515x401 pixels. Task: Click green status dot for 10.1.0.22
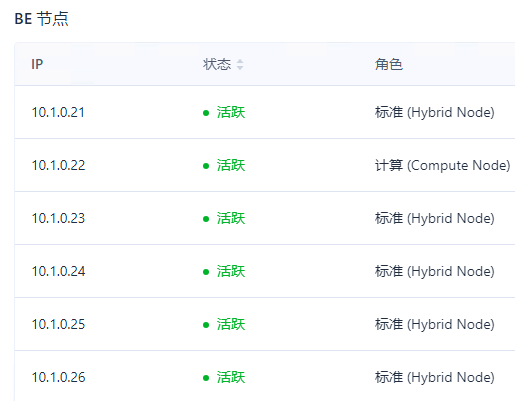point(206,166)
